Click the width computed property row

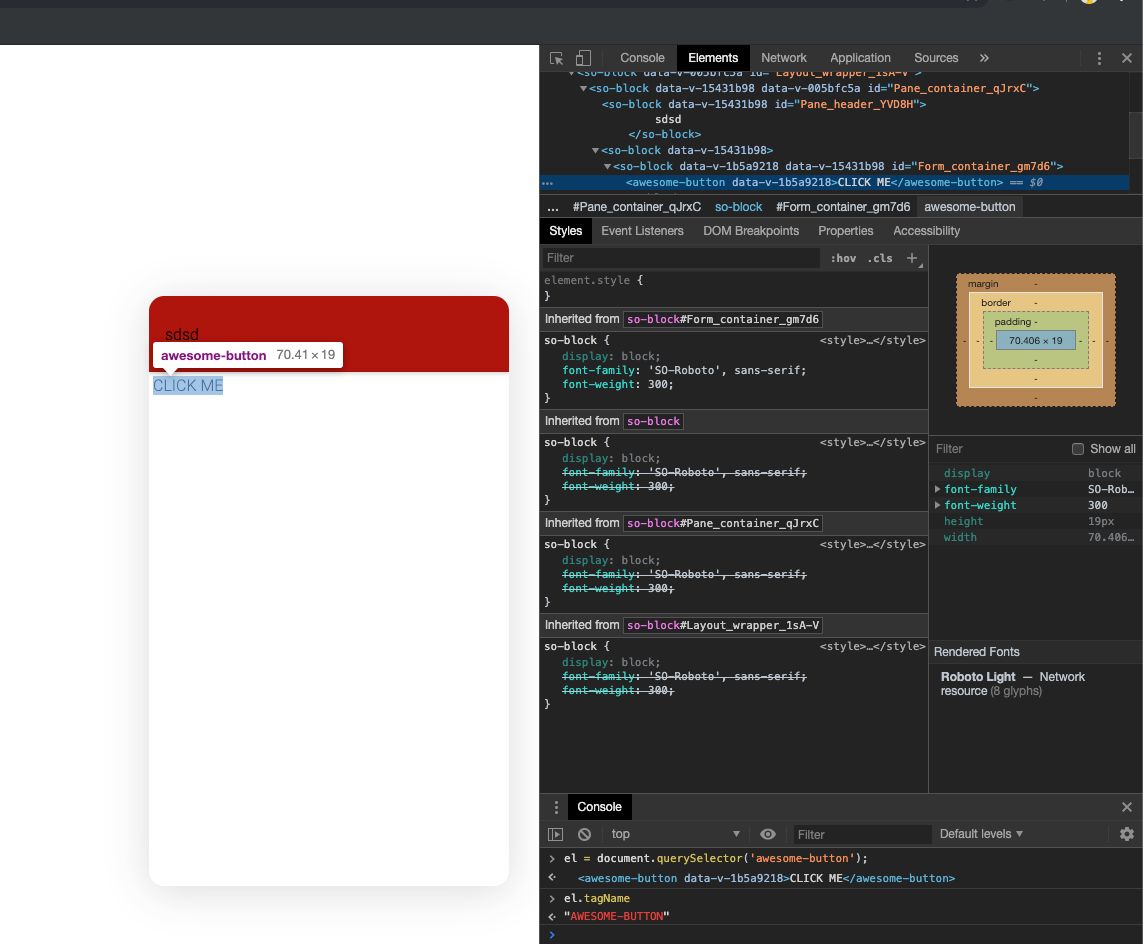coord(1036,537)
